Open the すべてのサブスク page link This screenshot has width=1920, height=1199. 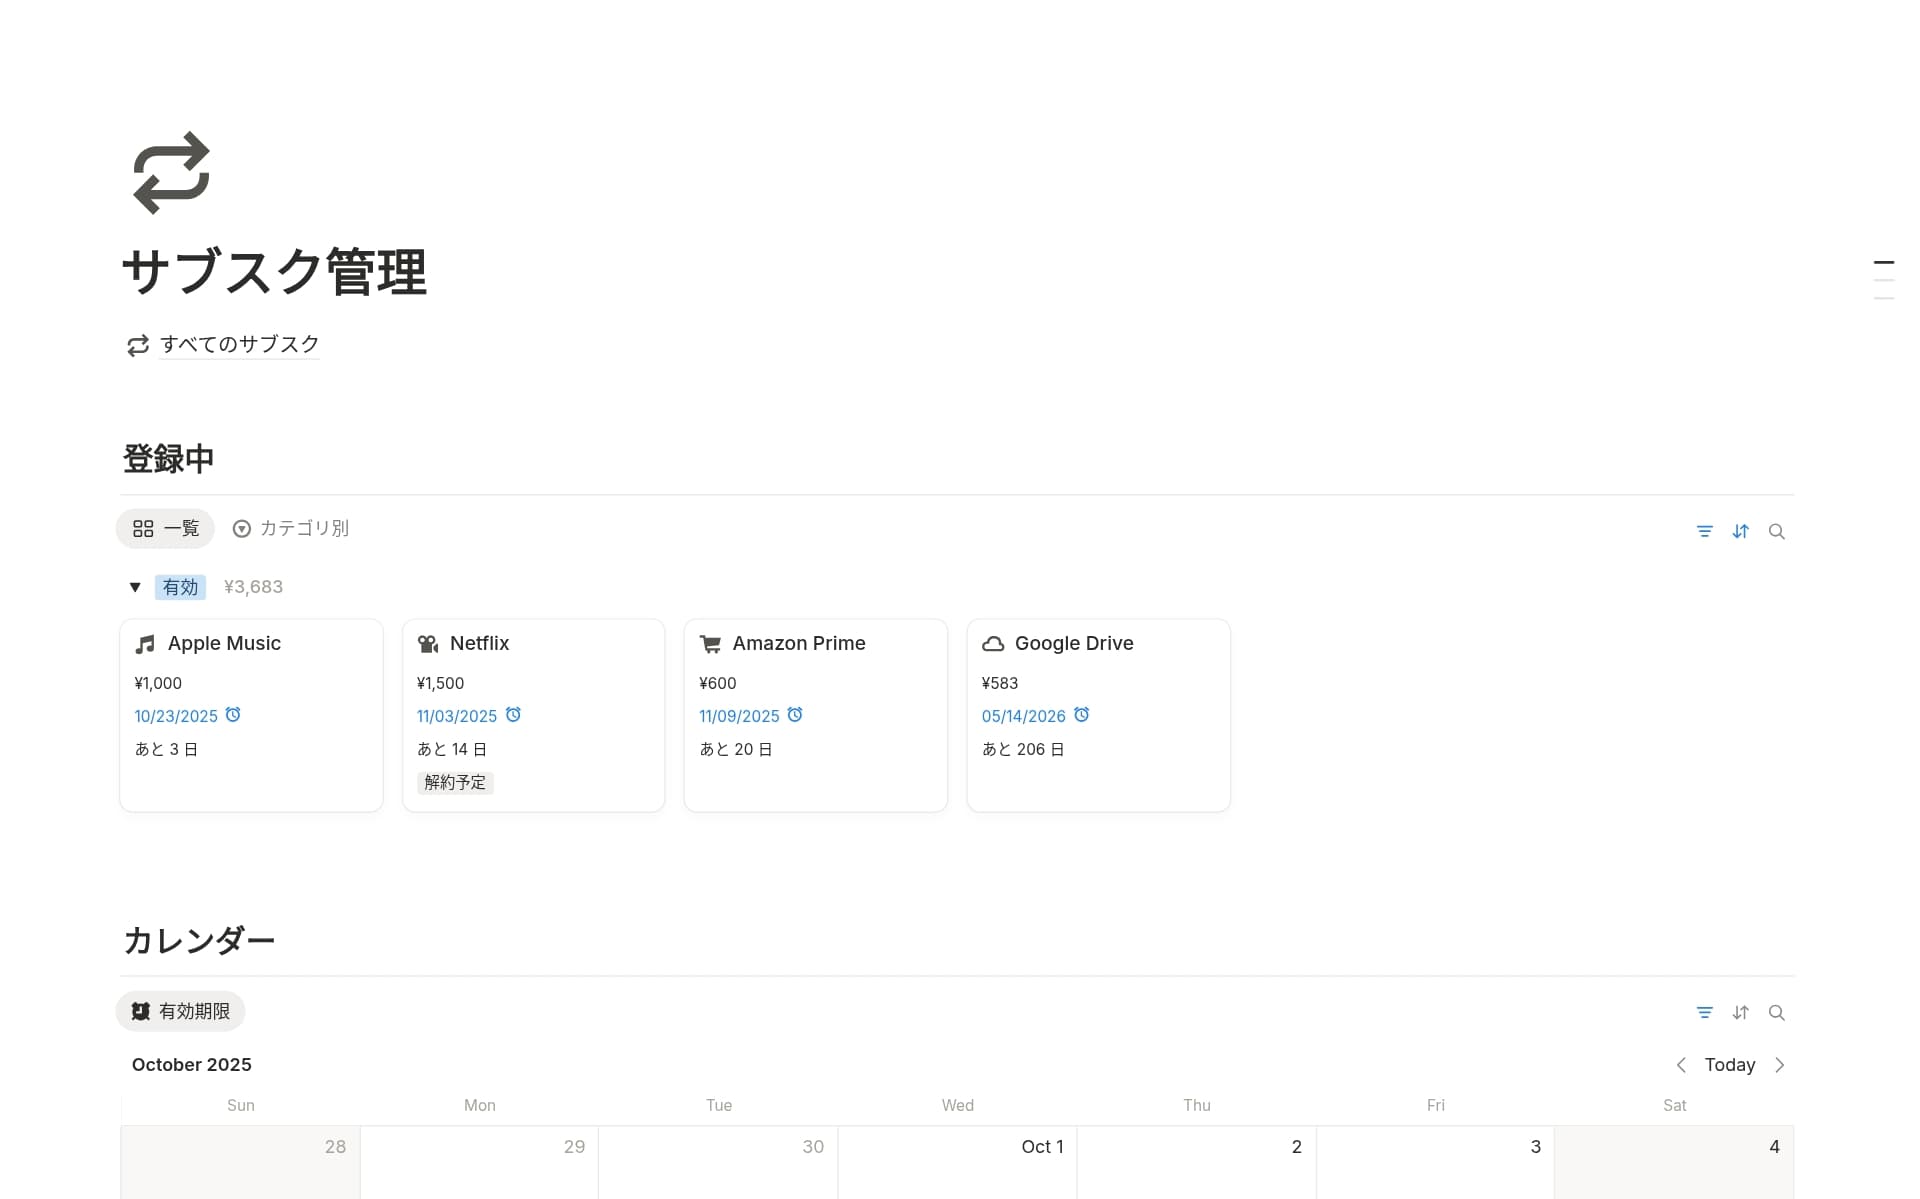(x=239, y=344)
